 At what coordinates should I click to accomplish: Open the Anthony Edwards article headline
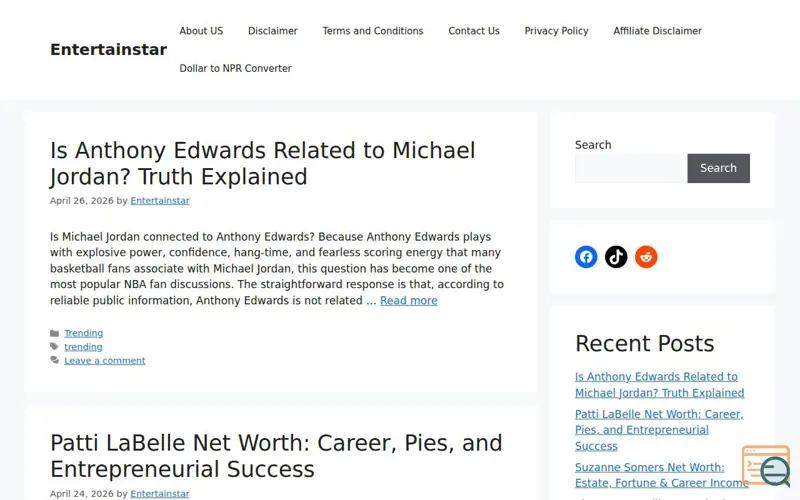(262, 163)
